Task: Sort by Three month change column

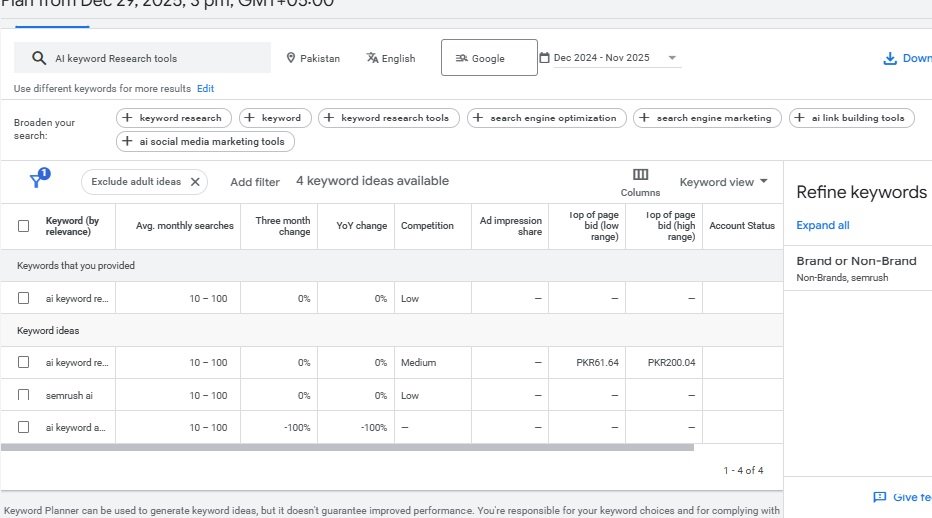Action: (x=283, y=226)
